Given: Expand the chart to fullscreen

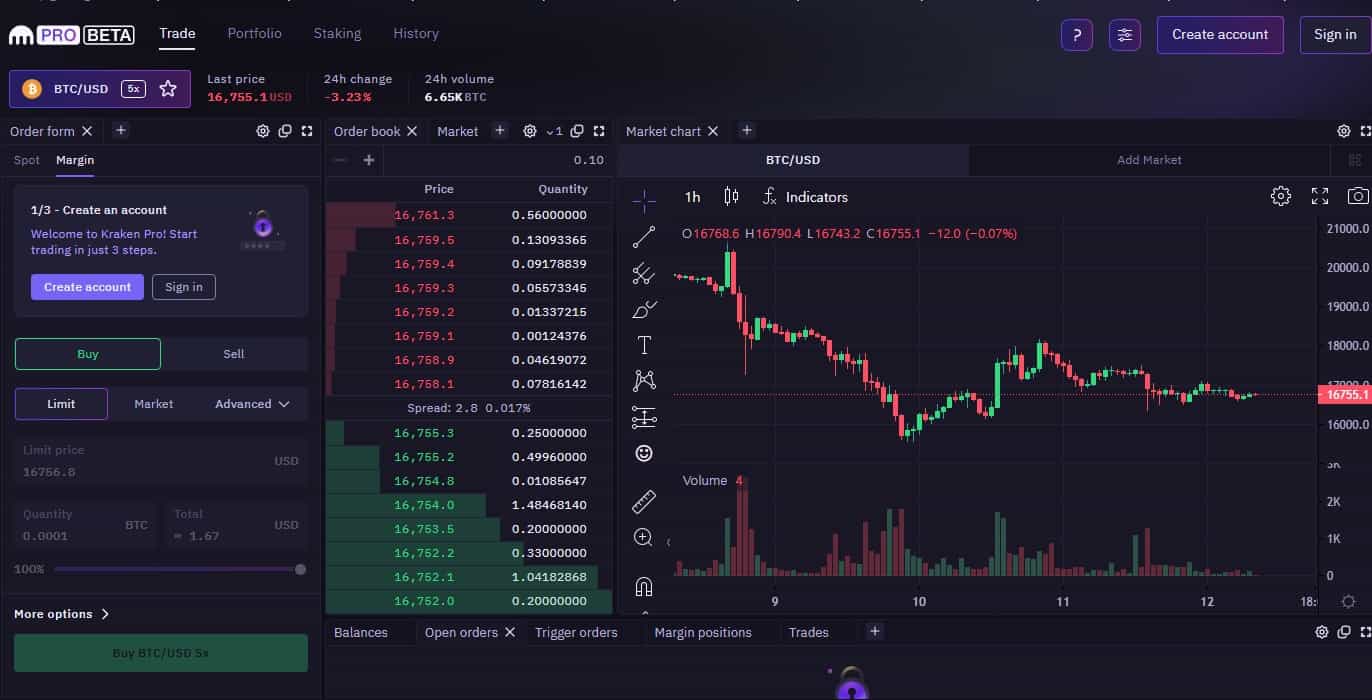Looking at the screenshot, I should pos(1319,196).
